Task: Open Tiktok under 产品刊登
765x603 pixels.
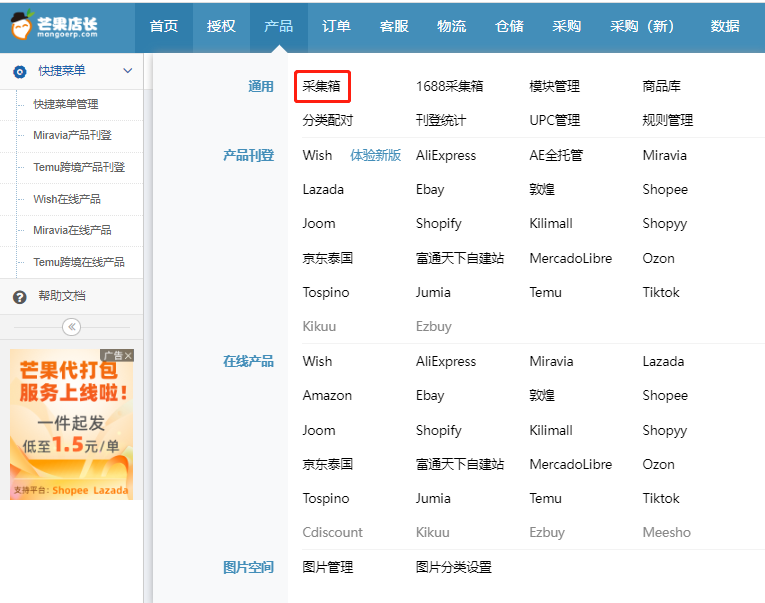Action: [661, 292]
